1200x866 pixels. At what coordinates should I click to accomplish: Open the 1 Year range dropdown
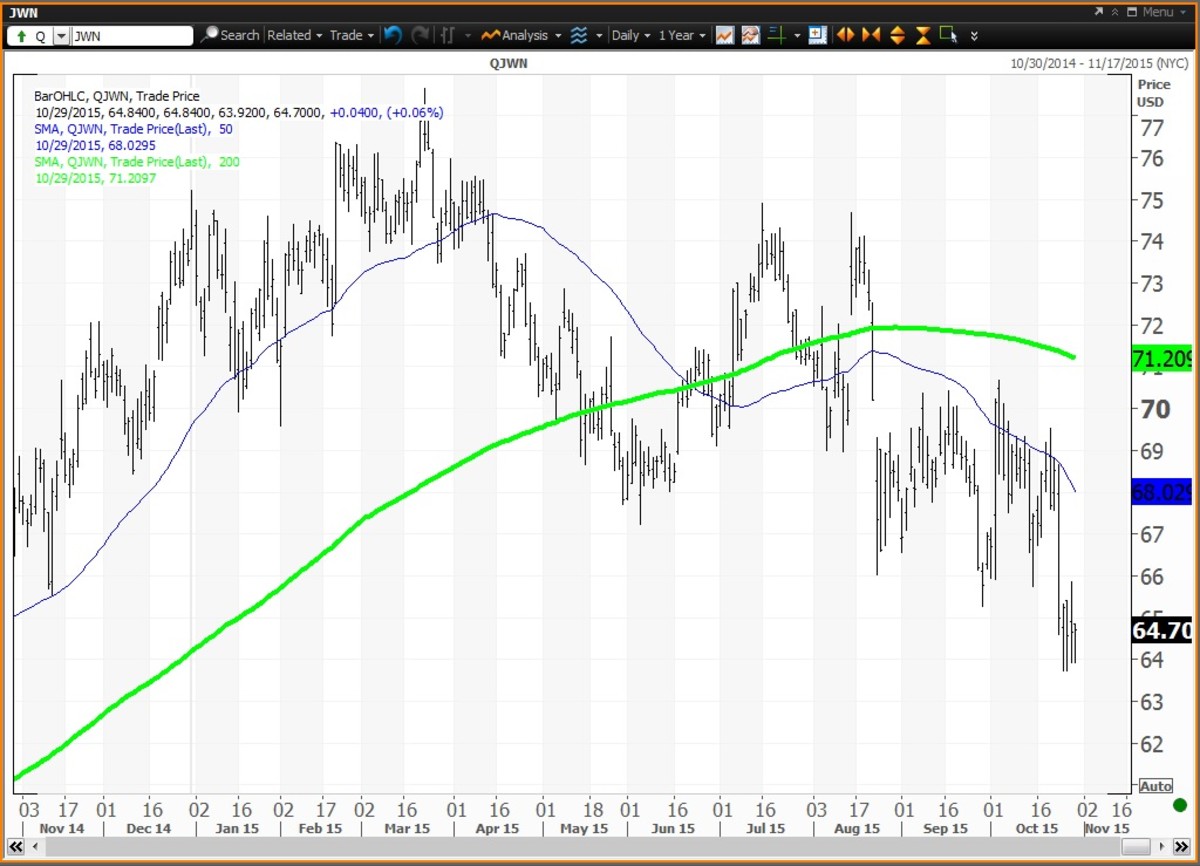pyautogui.click(x=681, y=35)
